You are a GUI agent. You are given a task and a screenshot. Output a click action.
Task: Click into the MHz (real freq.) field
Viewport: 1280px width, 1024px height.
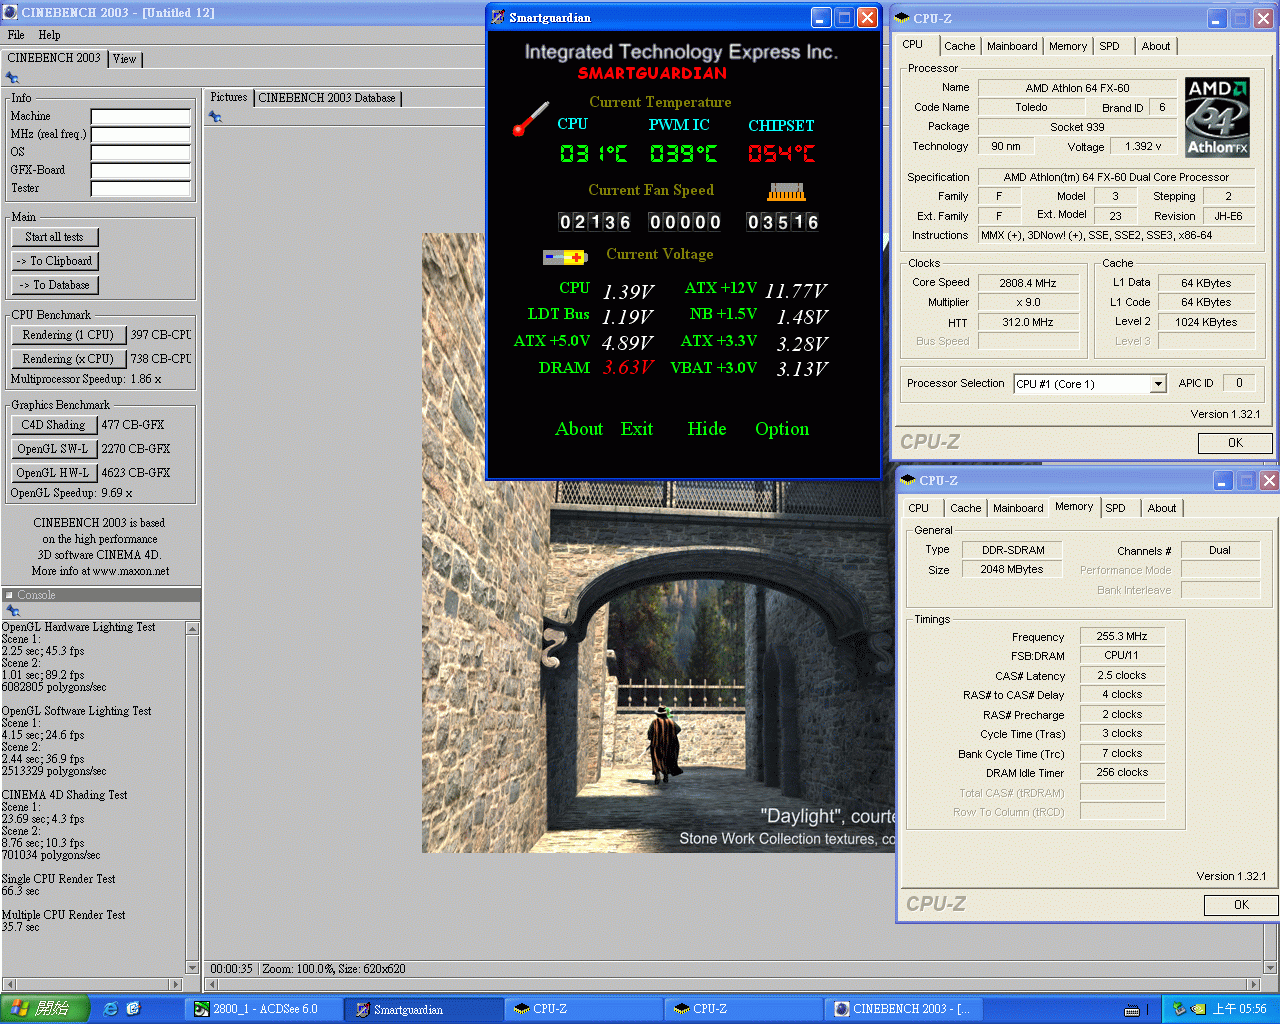[x=141, y=135]
